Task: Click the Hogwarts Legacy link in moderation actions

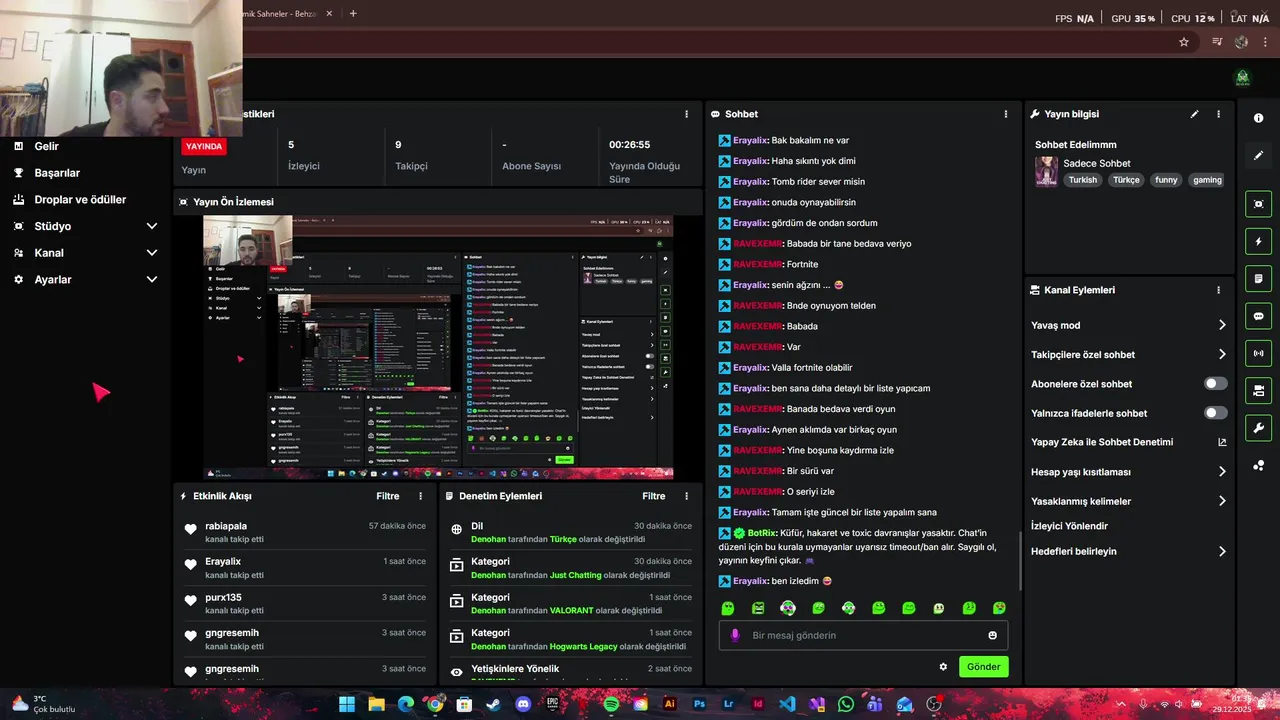Action: click(x=584, y=647)
